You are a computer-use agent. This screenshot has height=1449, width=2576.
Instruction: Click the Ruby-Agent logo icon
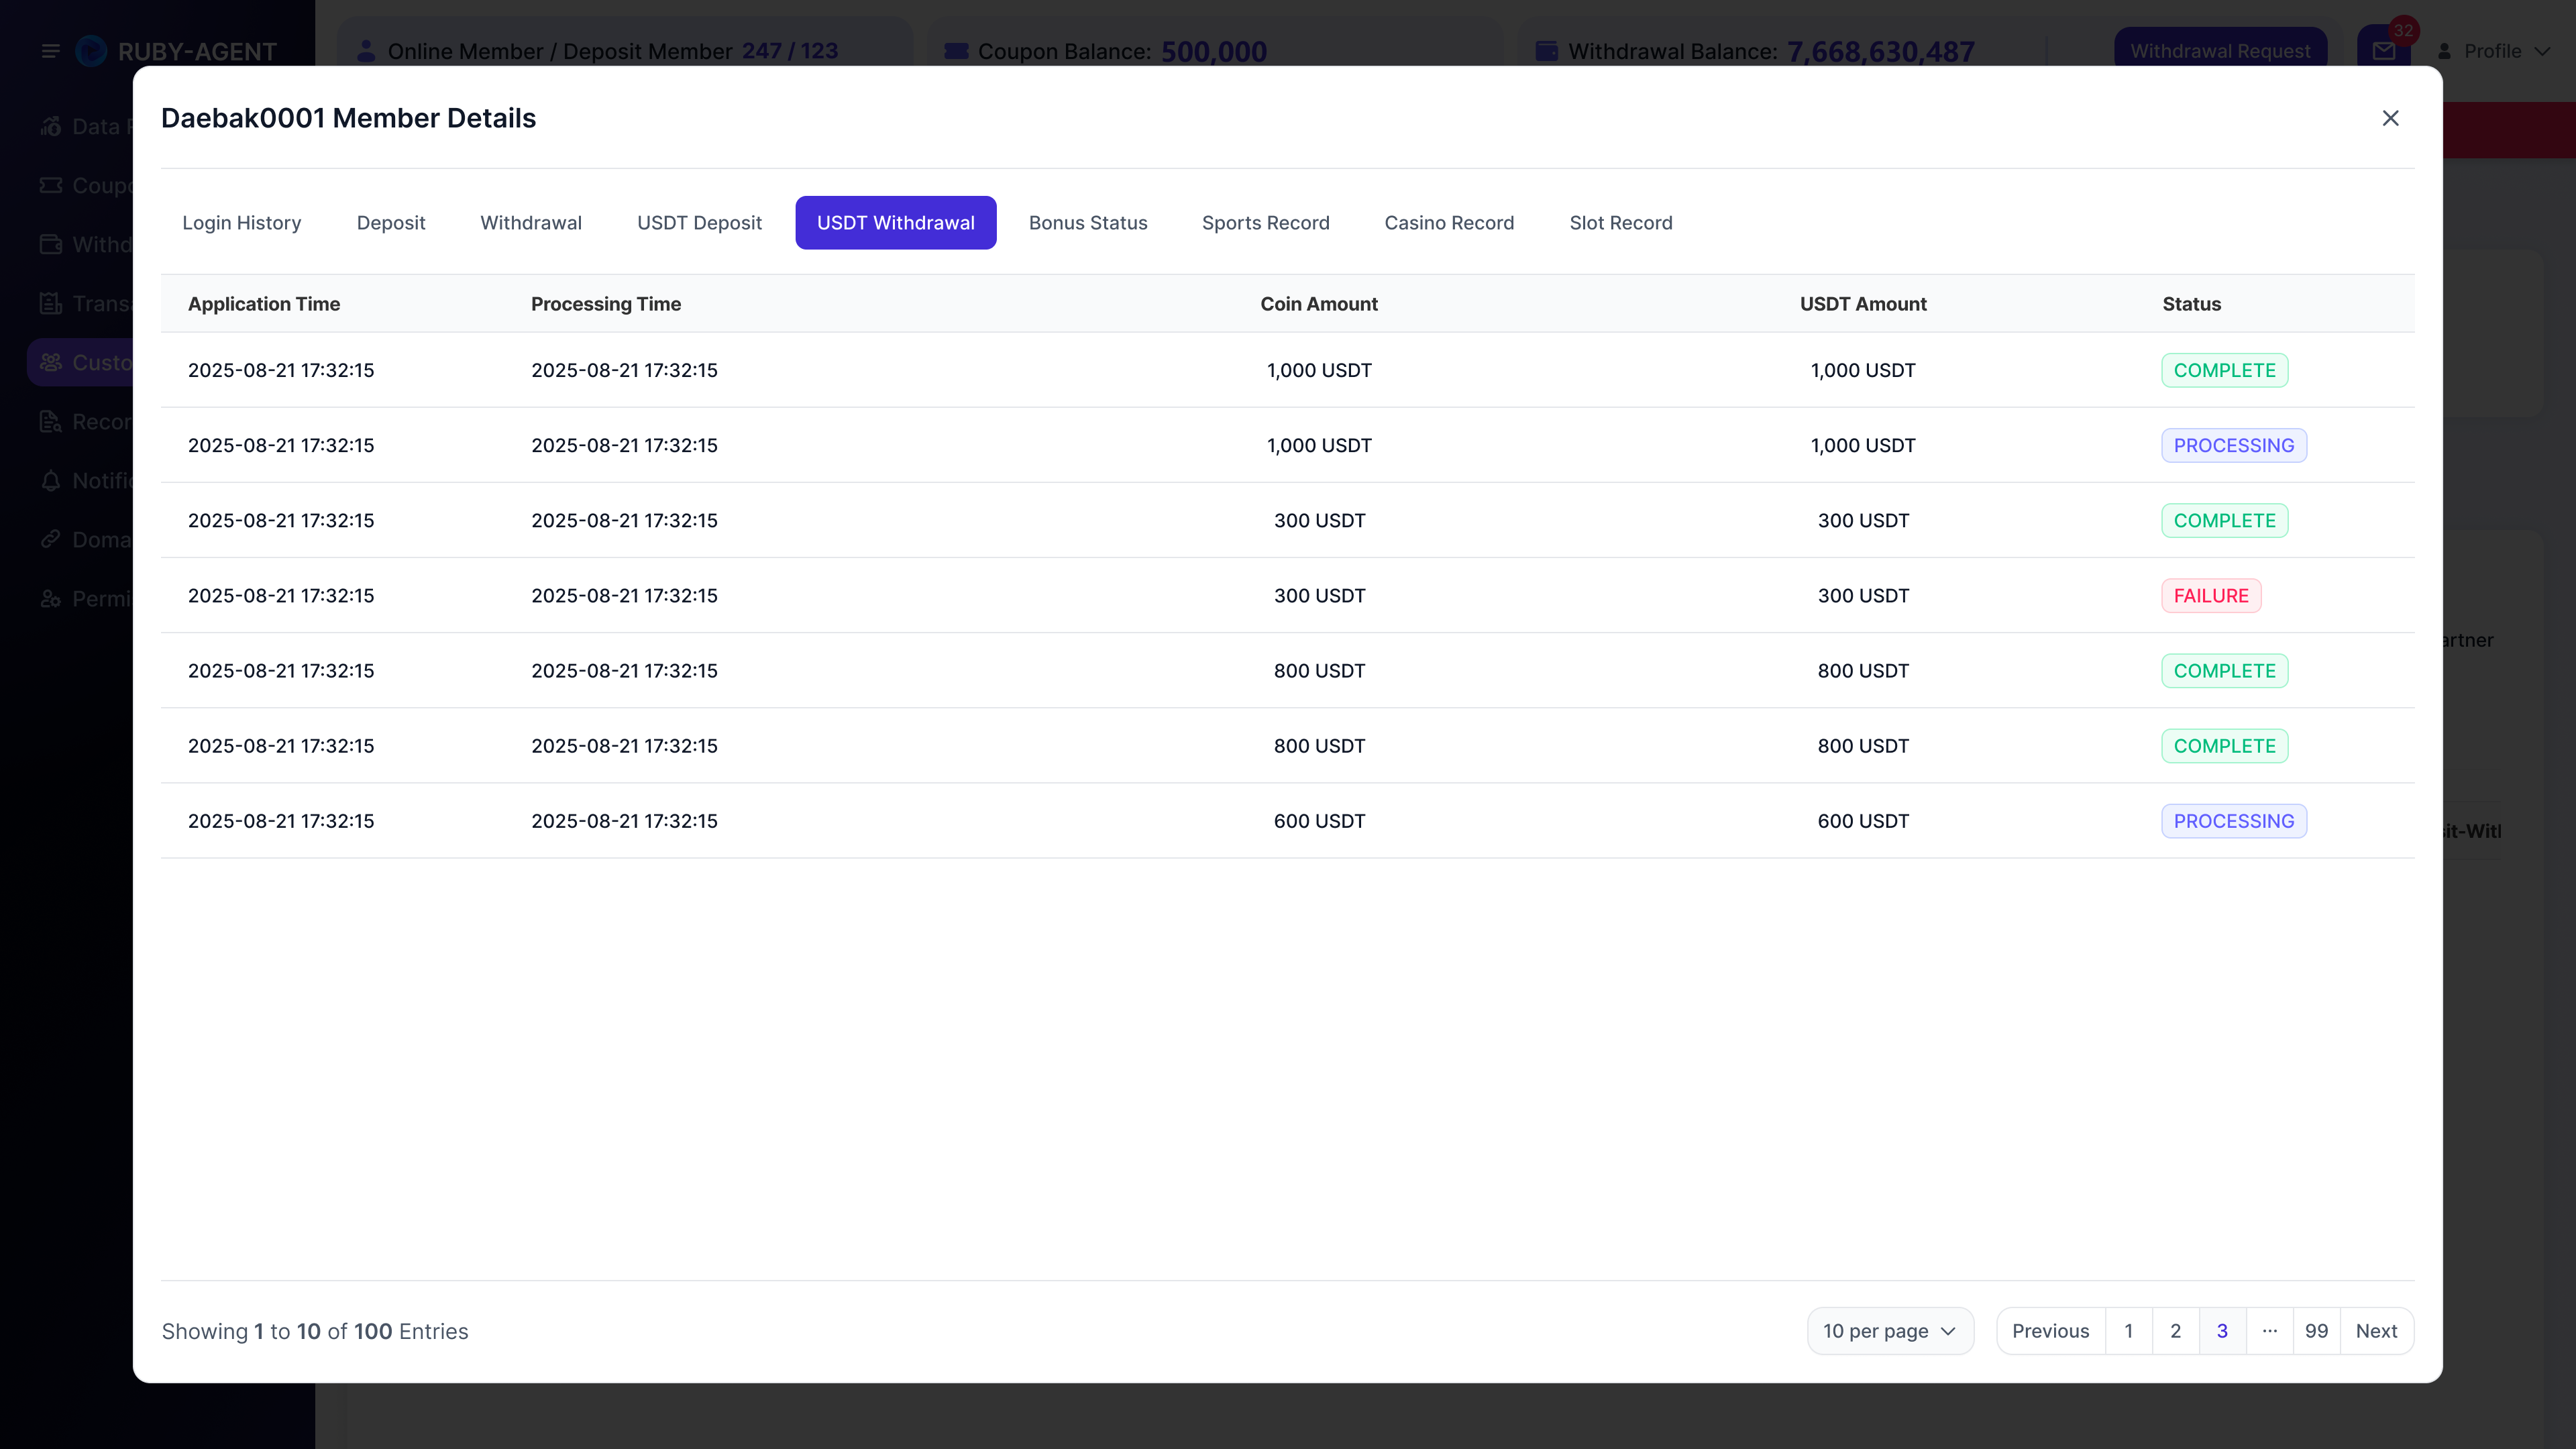coord(91,51)
